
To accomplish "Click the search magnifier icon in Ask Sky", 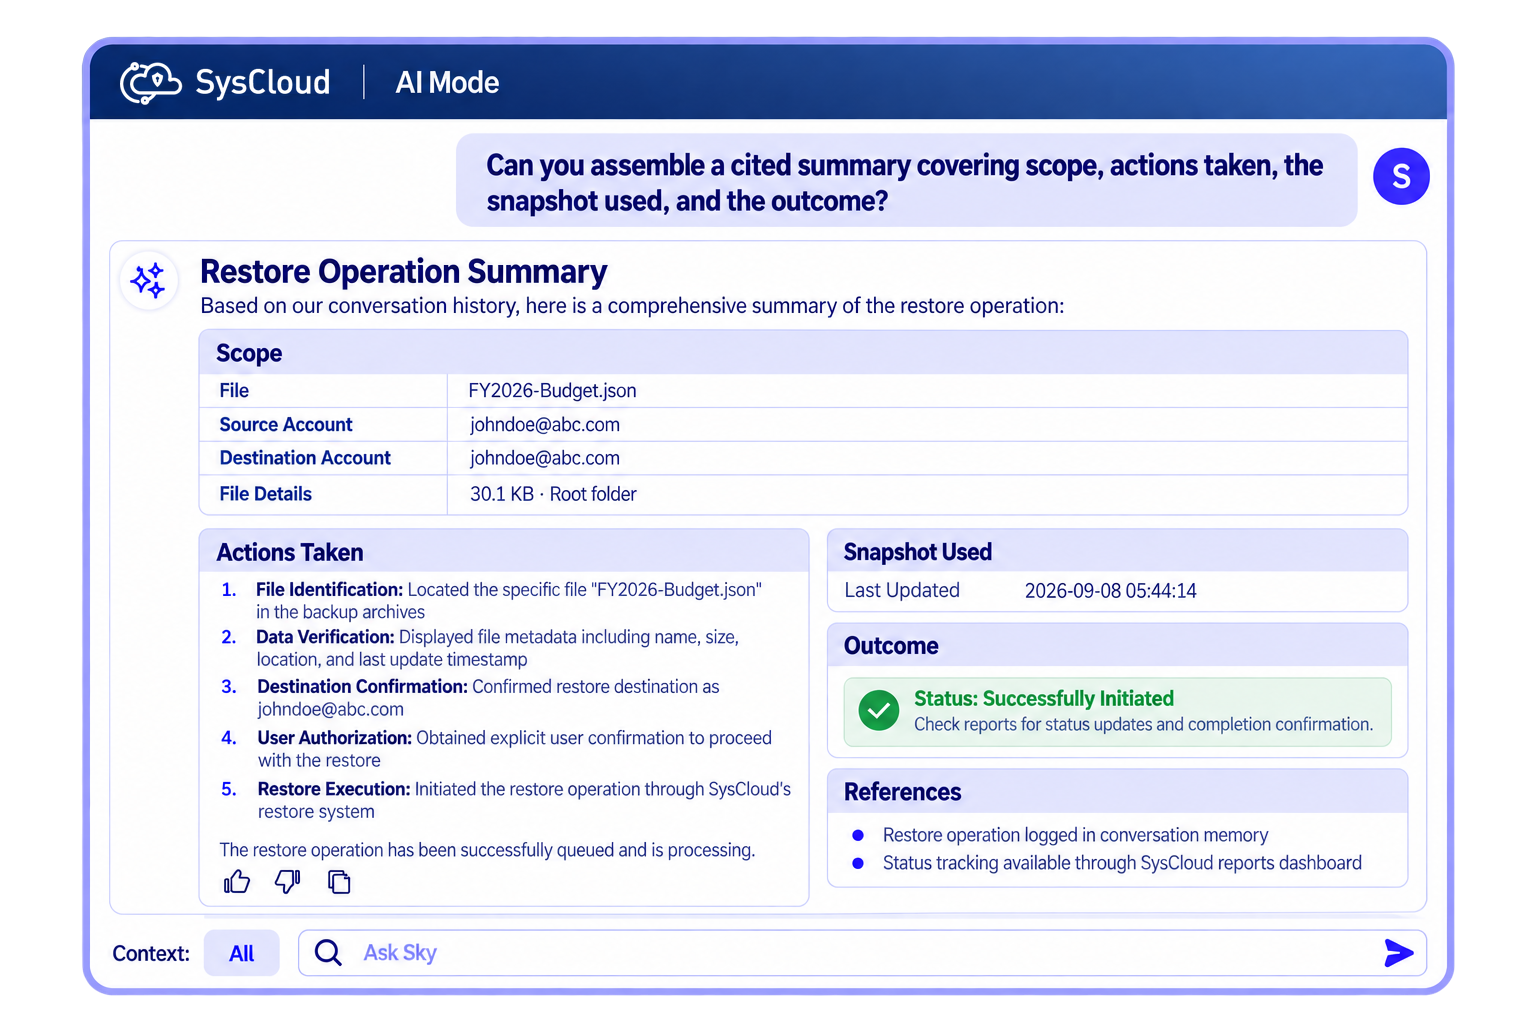I will click(328, 952).
